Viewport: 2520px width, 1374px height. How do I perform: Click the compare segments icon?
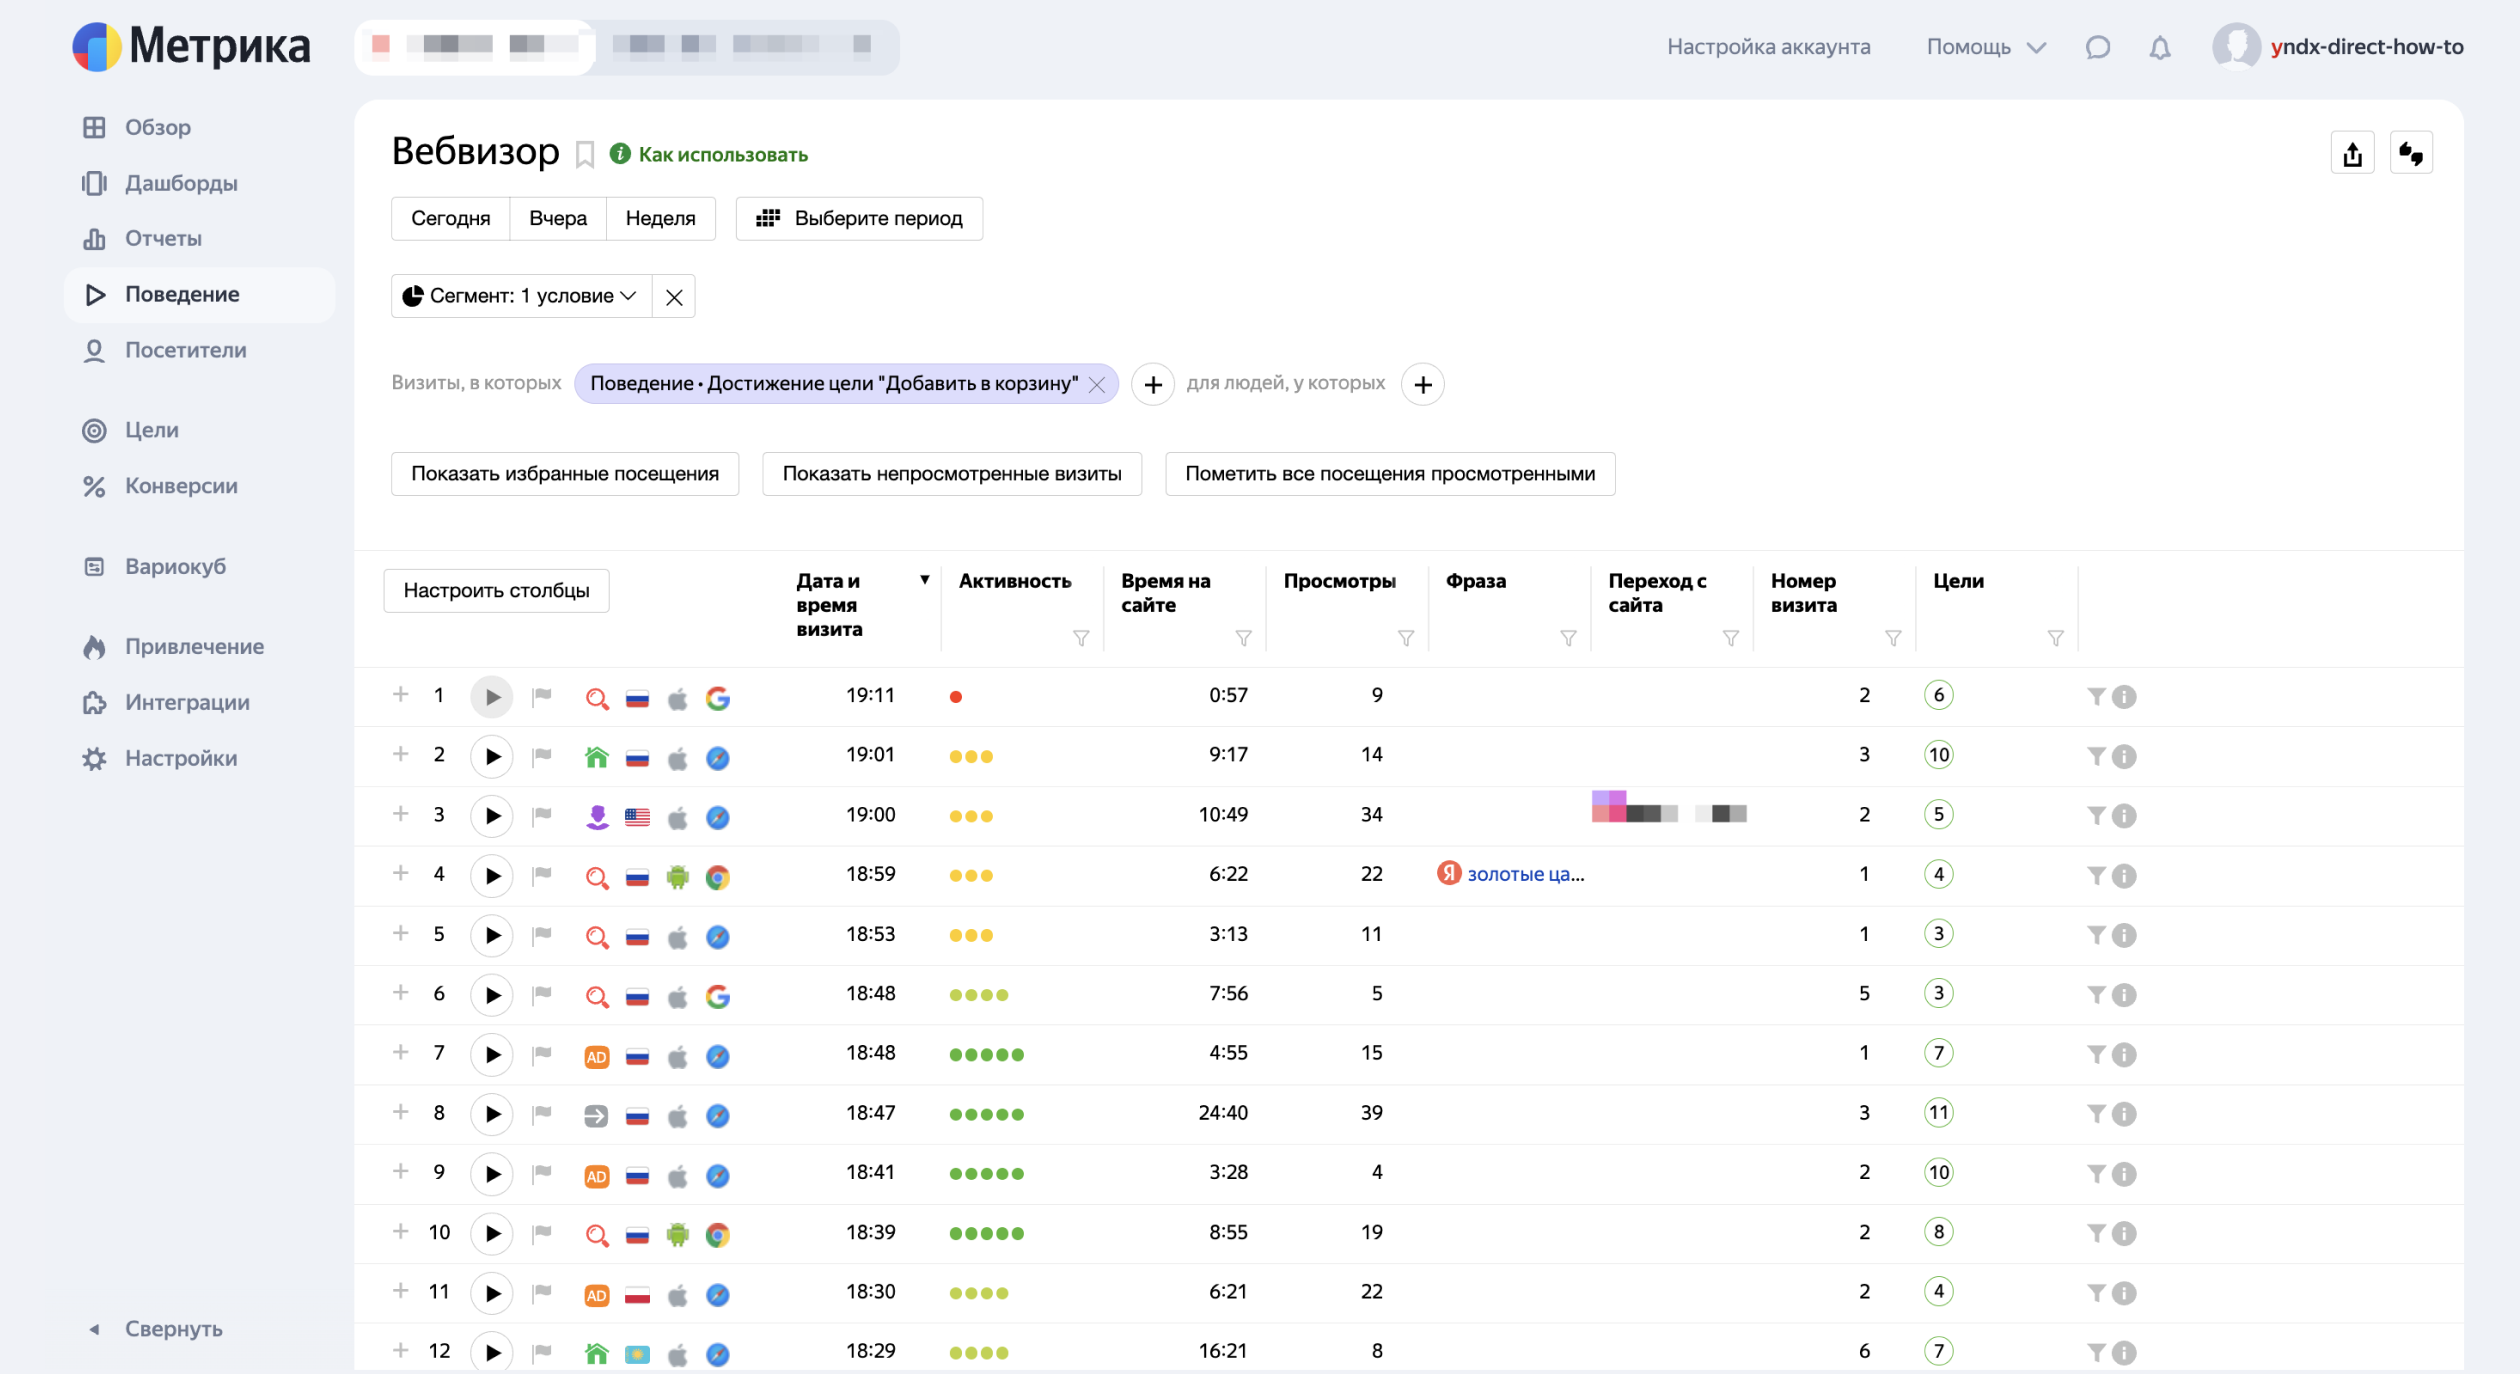click(2410, 154)
